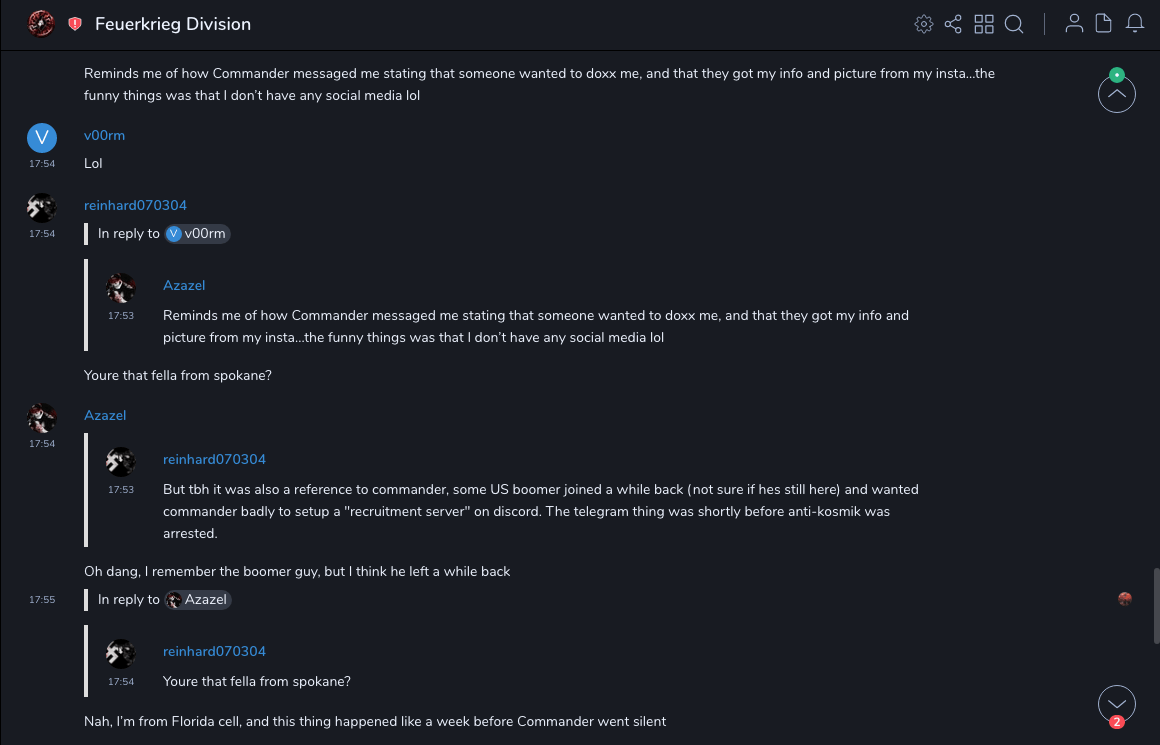Image resolution: width=1160 pixels, height=745 pixels.
Task: Click the vertical scrollbar thumb
Action: click(1155, 606)
